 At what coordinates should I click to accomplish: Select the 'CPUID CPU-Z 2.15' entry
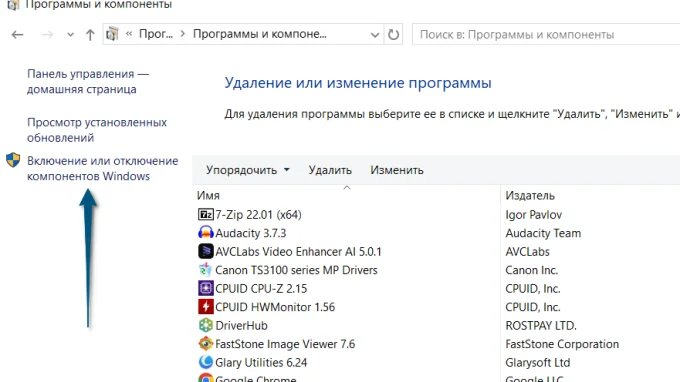(261, 289)
